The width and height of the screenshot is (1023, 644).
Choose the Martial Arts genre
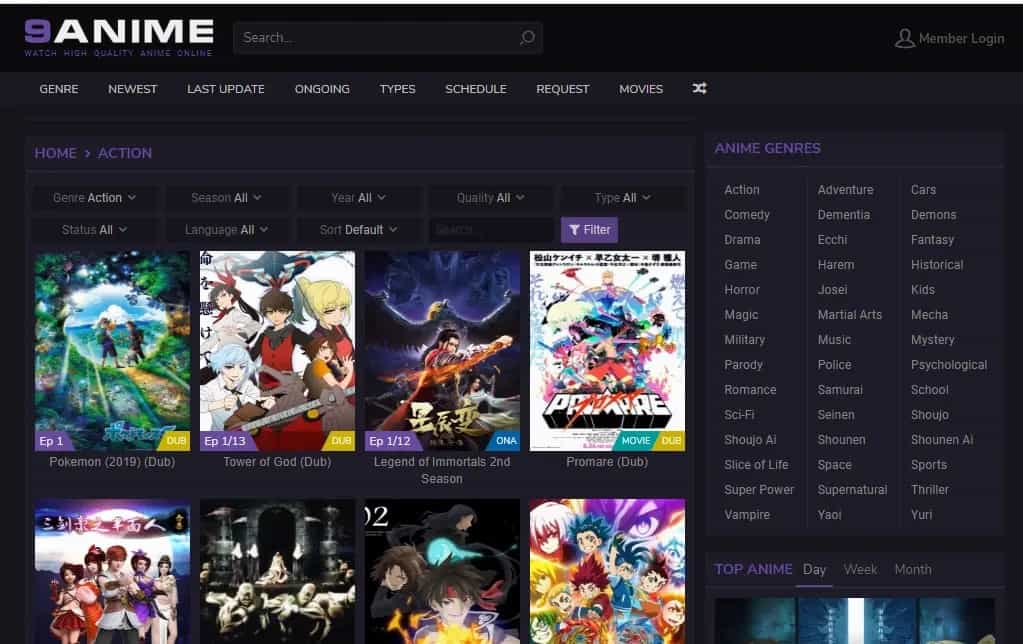click(849, 314)
